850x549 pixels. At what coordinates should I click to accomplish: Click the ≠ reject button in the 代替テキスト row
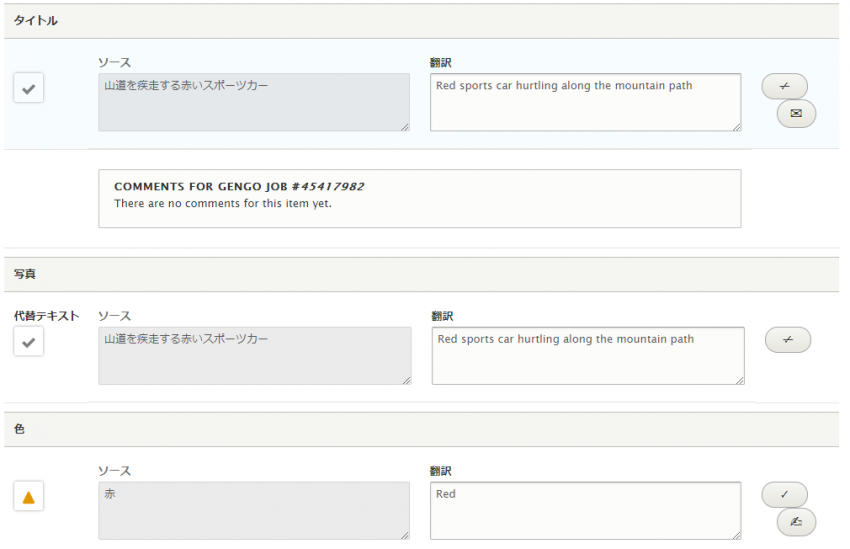(787, 341)
